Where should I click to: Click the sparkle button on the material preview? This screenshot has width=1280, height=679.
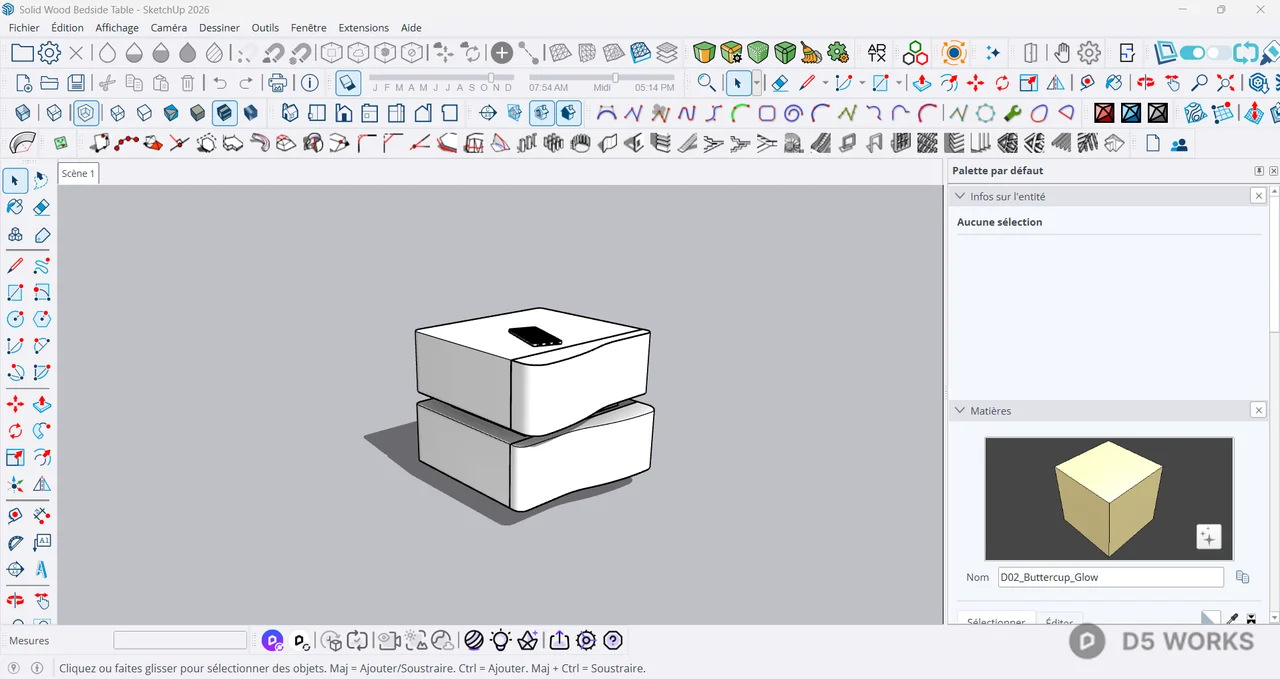coord(1208,537)
